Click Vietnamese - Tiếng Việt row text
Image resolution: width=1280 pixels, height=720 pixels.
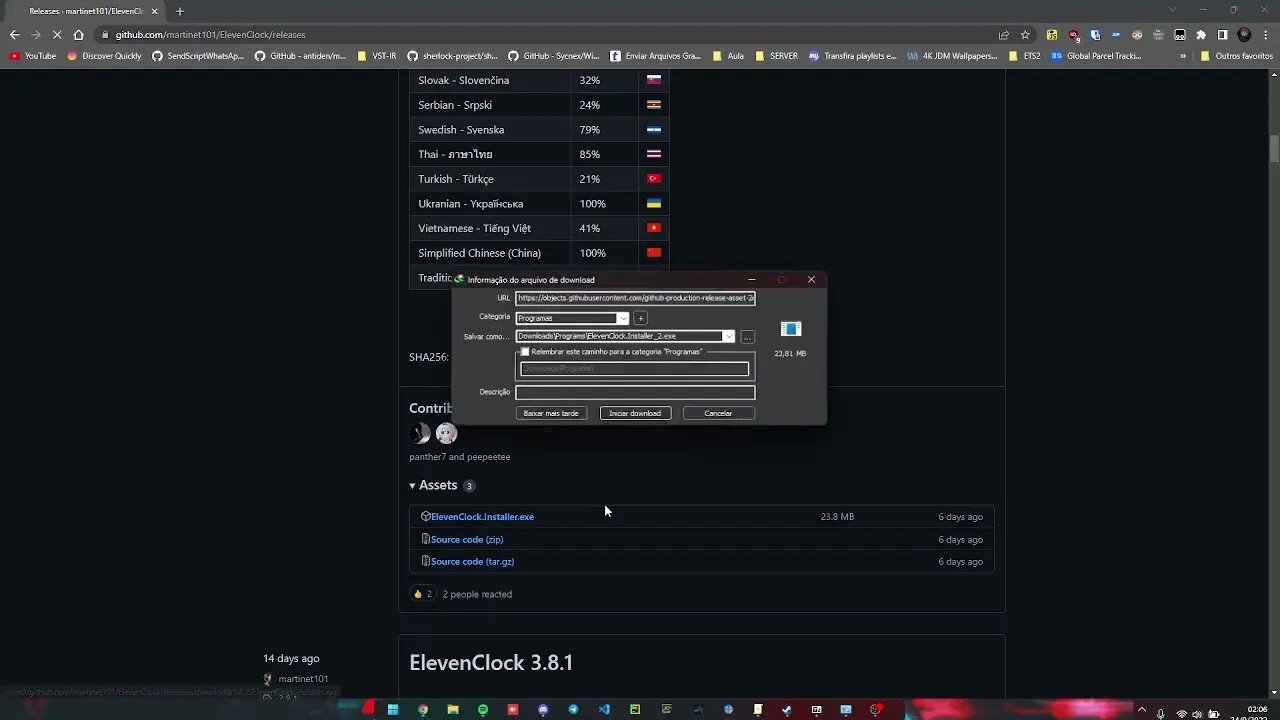point(474,228)
